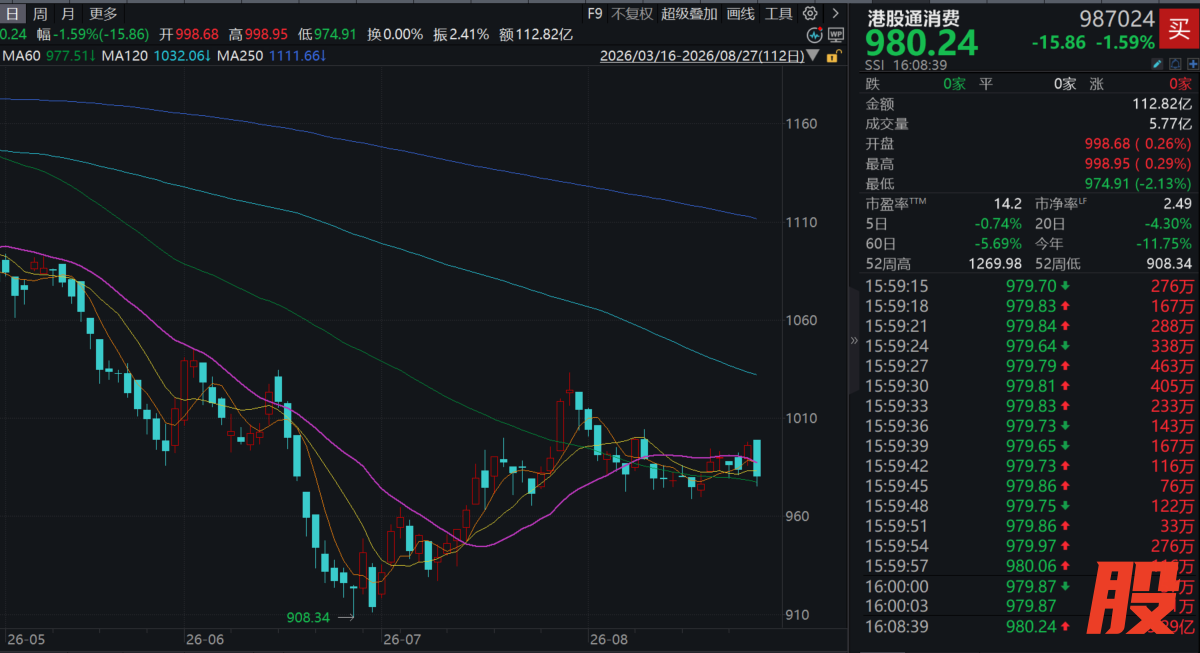Set a price alert with the bell icon

(x=1176, y=64)
